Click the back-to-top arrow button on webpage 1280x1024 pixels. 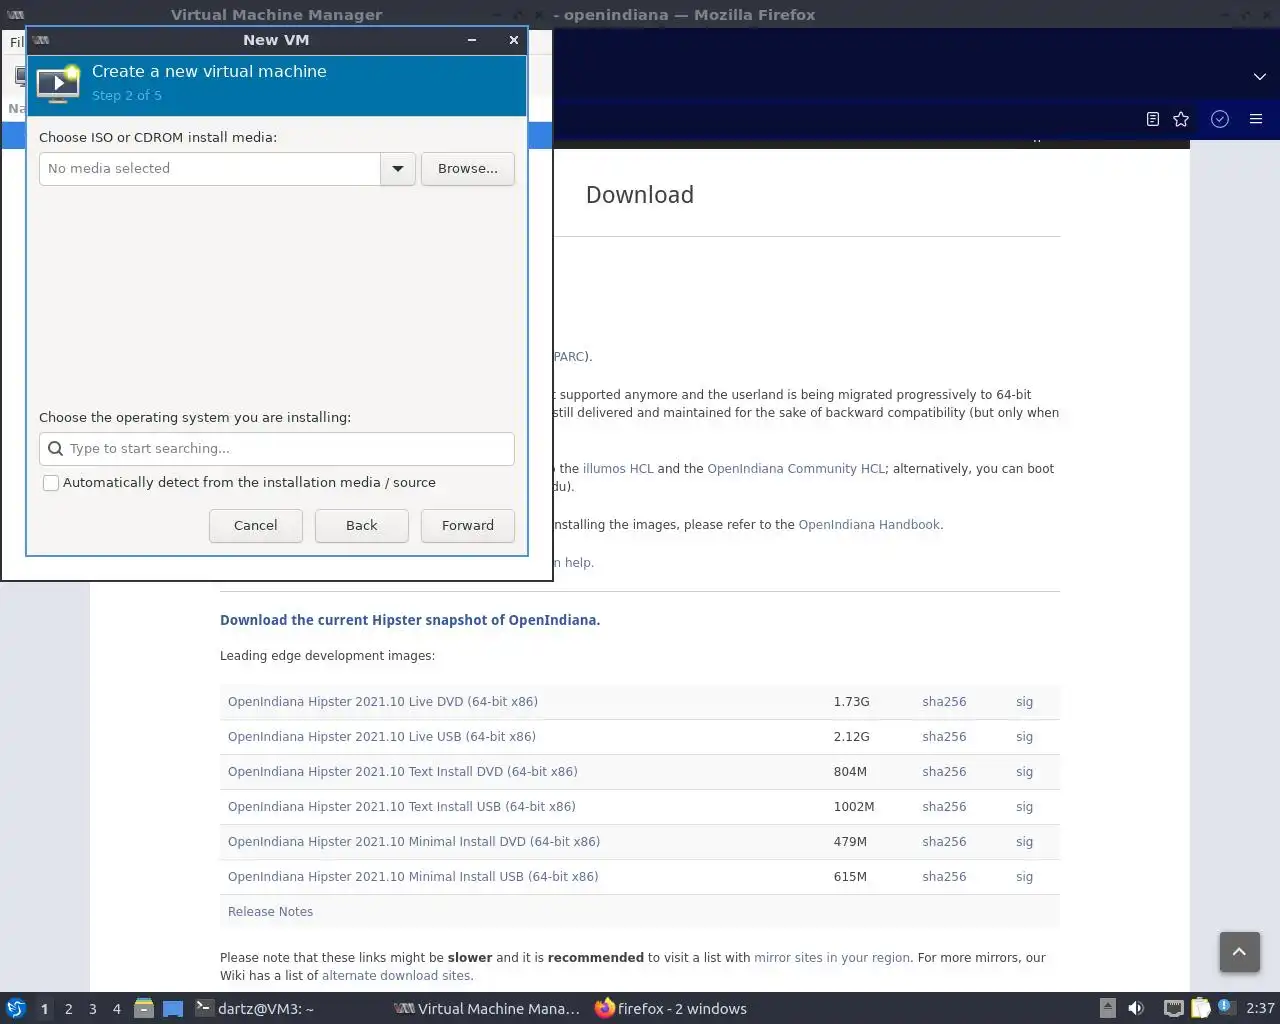click(1239, 952)
